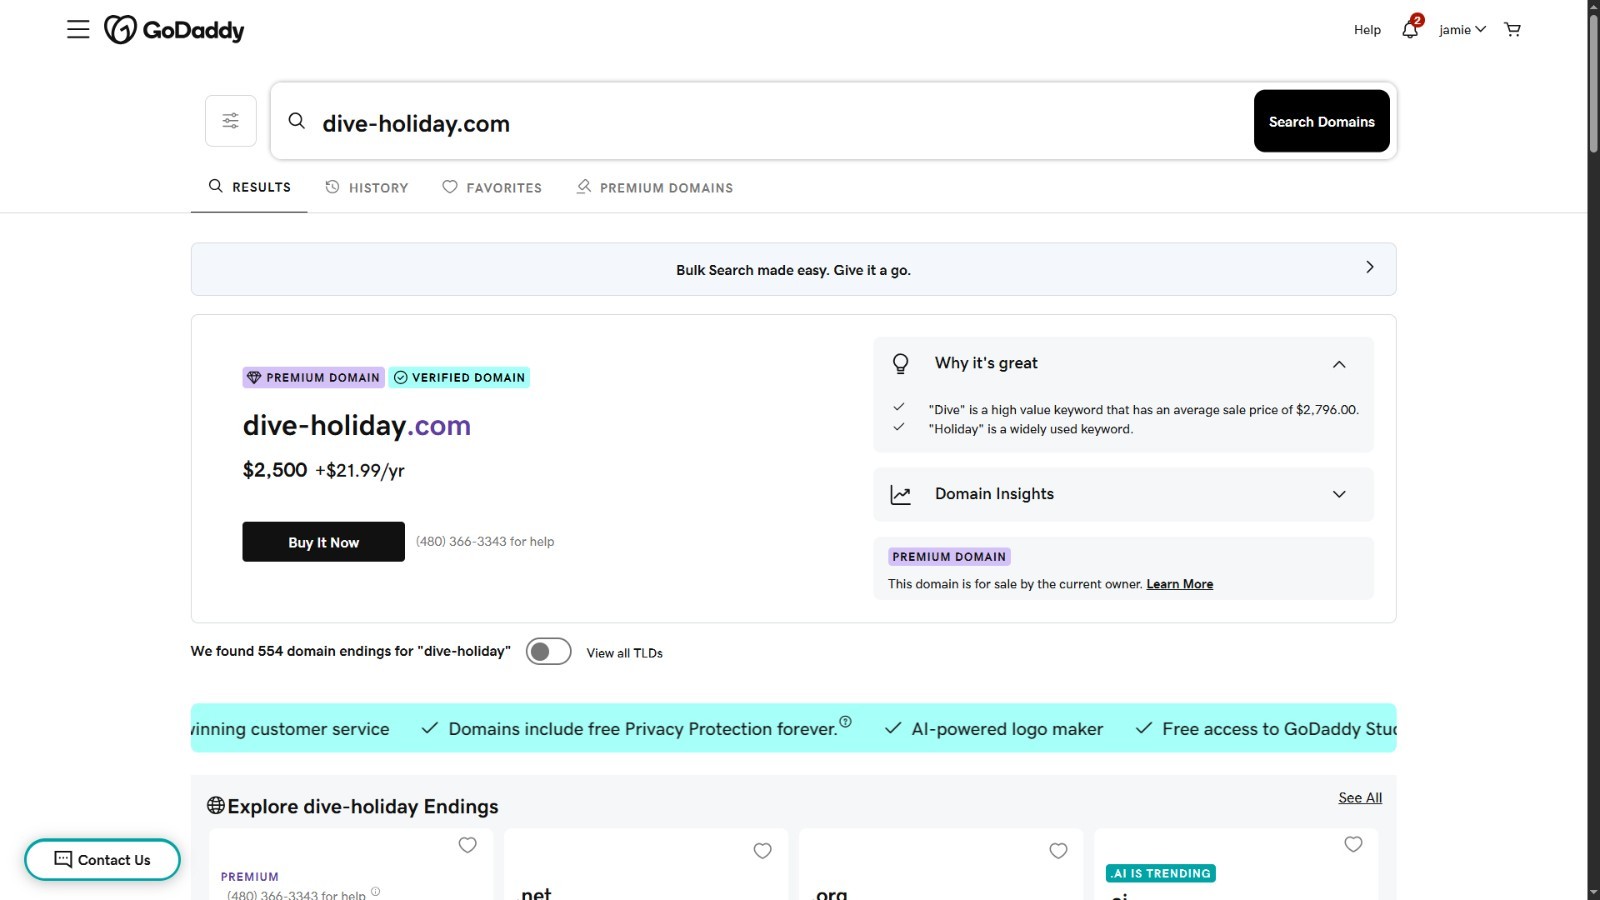Image resolution: width=1600 pixels, height=900 pixels.
Task: Collapse the Why it's great section
Action: point(1339,364)
